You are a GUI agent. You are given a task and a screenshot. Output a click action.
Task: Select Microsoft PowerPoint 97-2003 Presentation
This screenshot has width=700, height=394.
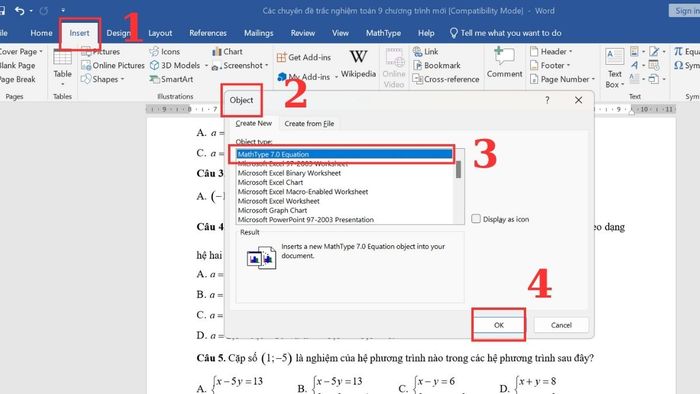point(306,220)
